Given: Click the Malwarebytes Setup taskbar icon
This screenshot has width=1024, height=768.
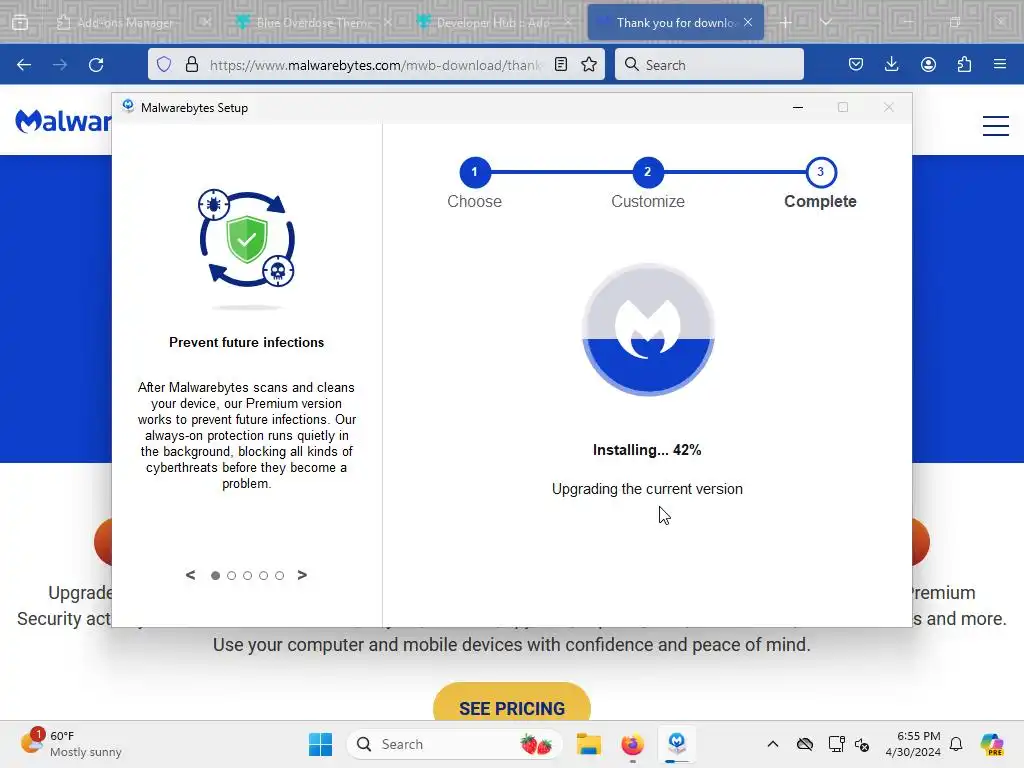Looking at the screenshot, I should click(677, 744).
